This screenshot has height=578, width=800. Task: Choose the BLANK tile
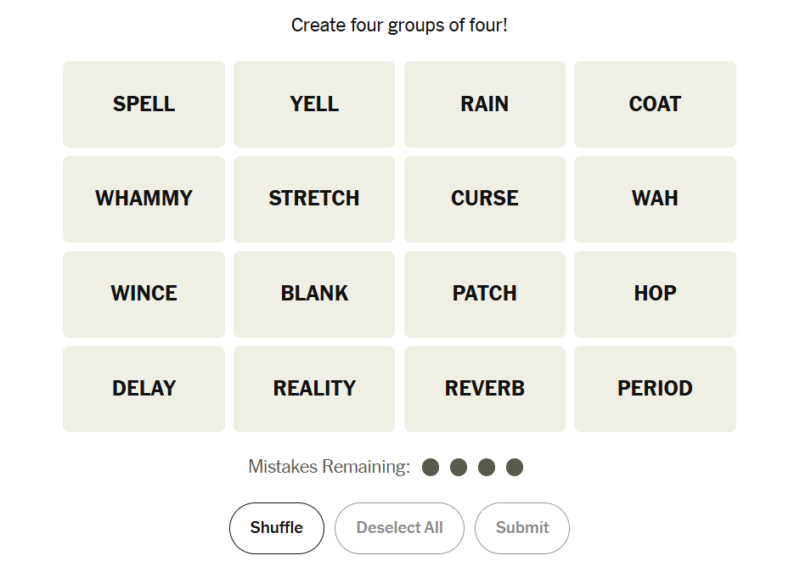(314, 294)
